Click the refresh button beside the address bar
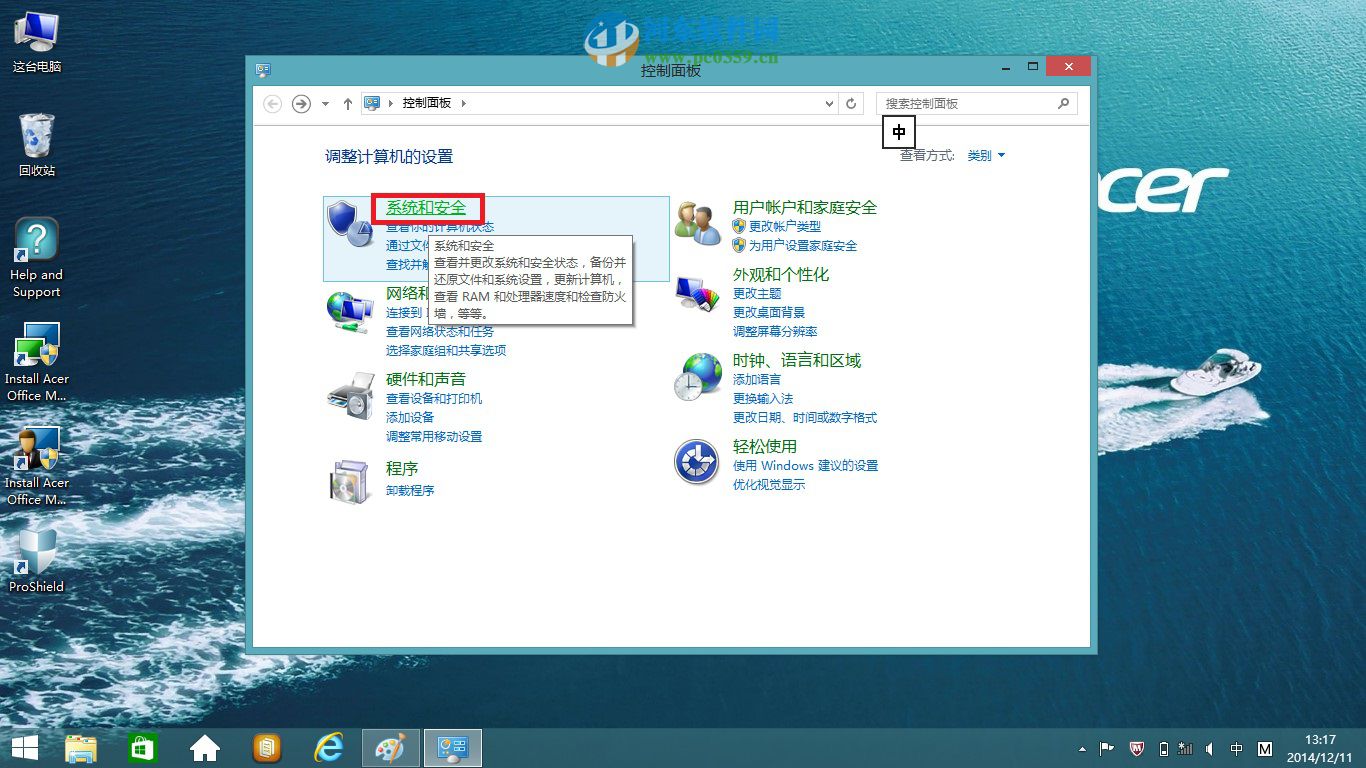Image resolution: width=1366 pixels, height=768 pixels. pyautogui.click(x=851, y=103)
